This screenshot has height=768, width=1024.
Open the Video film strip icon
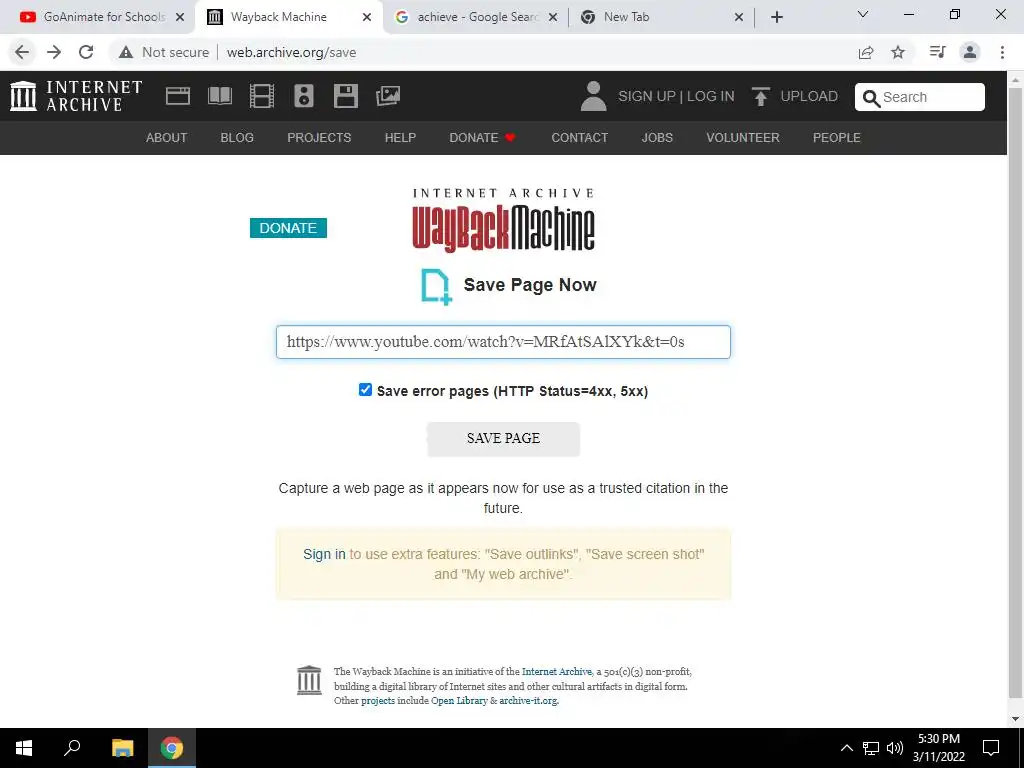tap(262, 96)
